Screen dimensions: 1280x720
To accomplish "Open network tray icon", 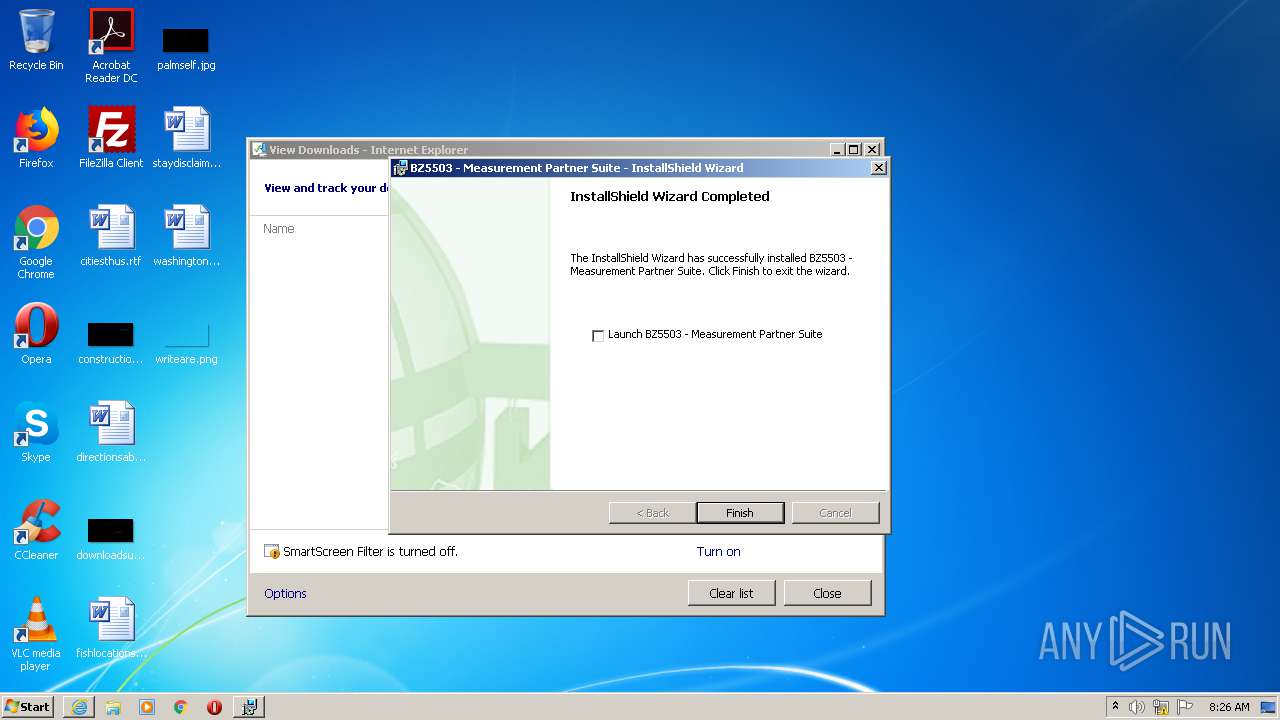I will point(1161,707).
